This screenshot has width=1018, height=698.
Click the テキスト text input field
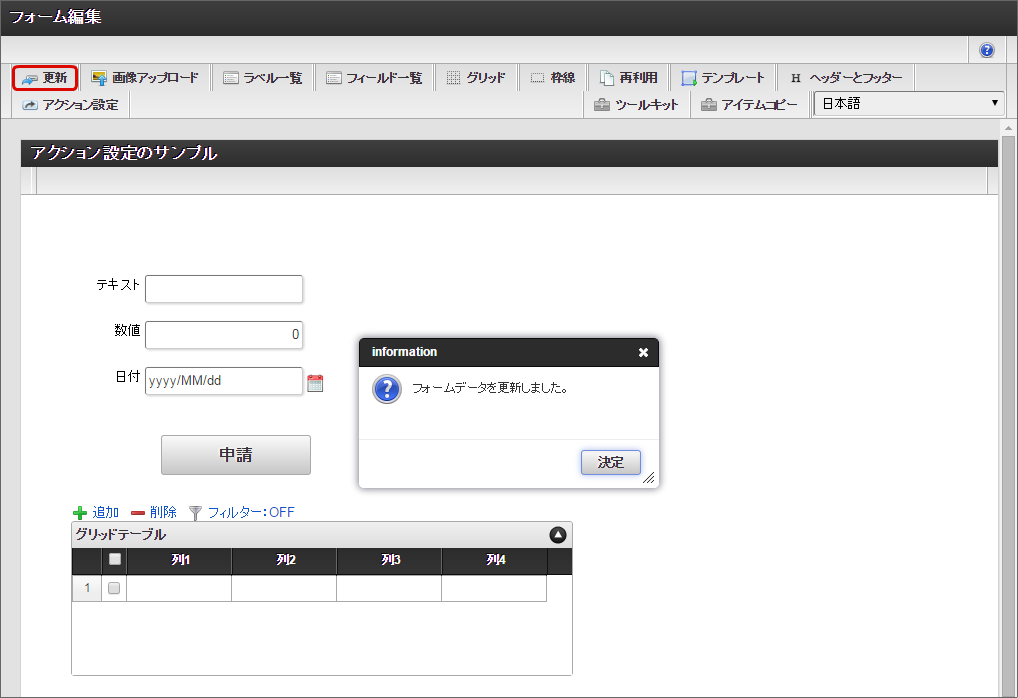[x=224, y=289]
